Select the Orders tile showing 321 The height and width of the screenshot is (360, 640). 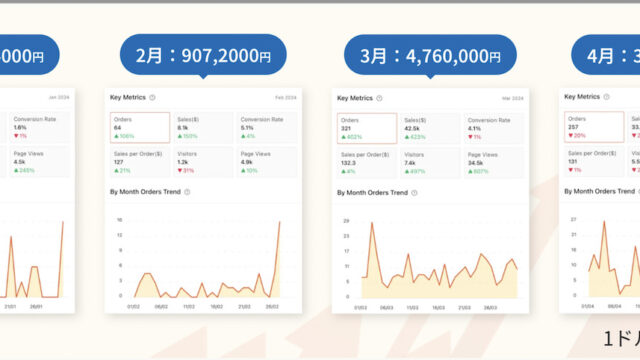[367, 129]
